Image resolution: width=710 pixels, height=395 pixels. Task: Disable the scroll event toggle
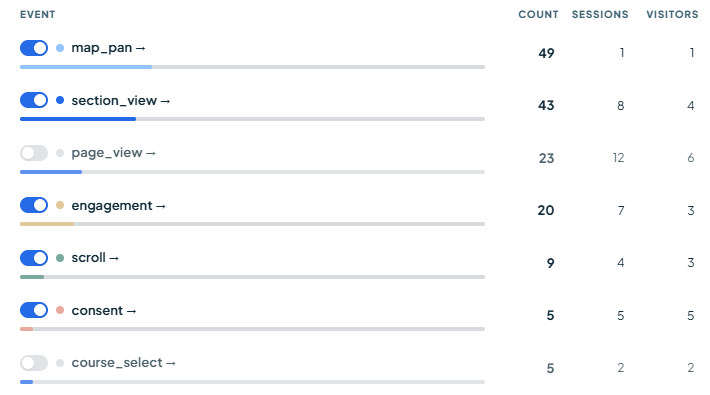pos(34,258)
